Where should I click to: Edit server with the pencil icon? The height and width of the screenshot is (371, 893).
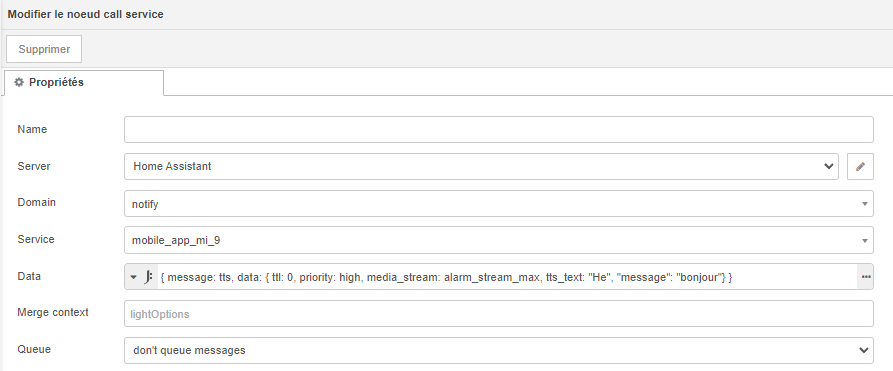click(x=860, y=166)
